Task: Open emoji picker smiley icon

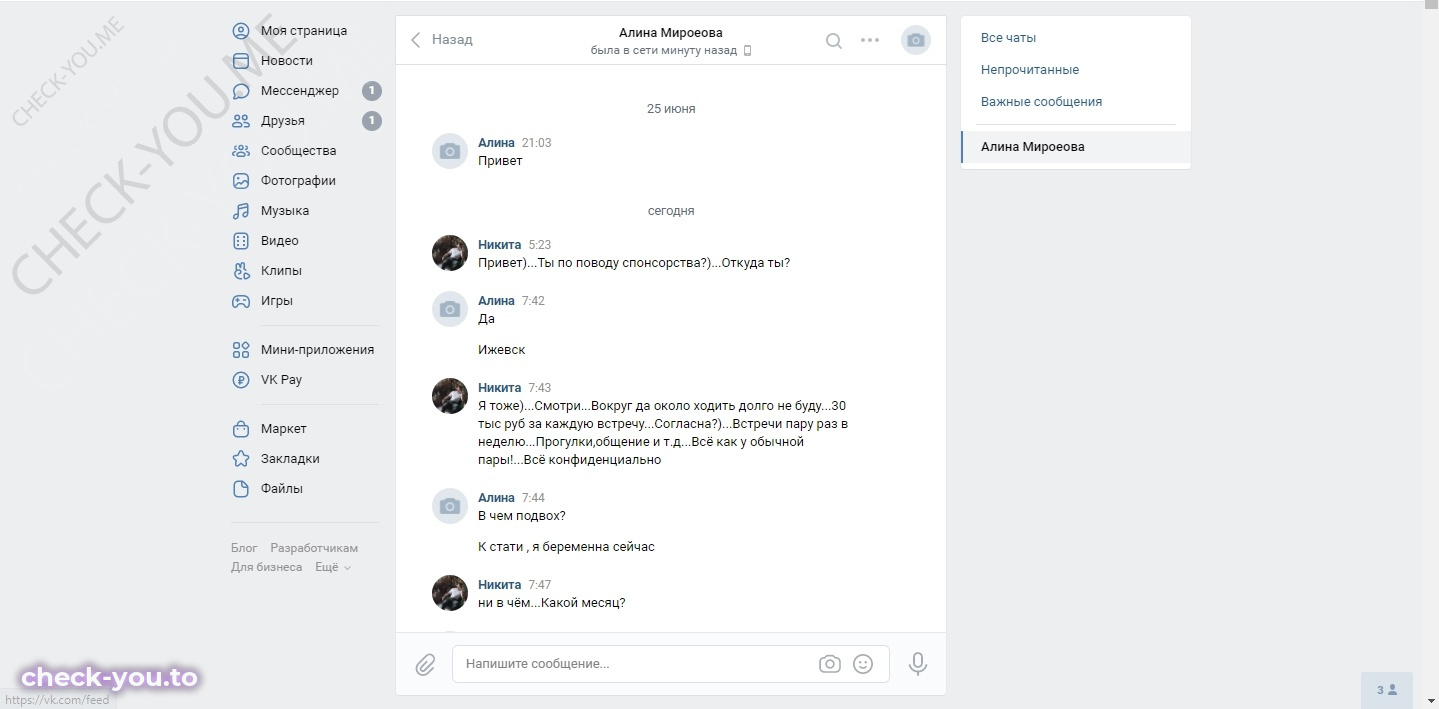Action: [863, 664]
